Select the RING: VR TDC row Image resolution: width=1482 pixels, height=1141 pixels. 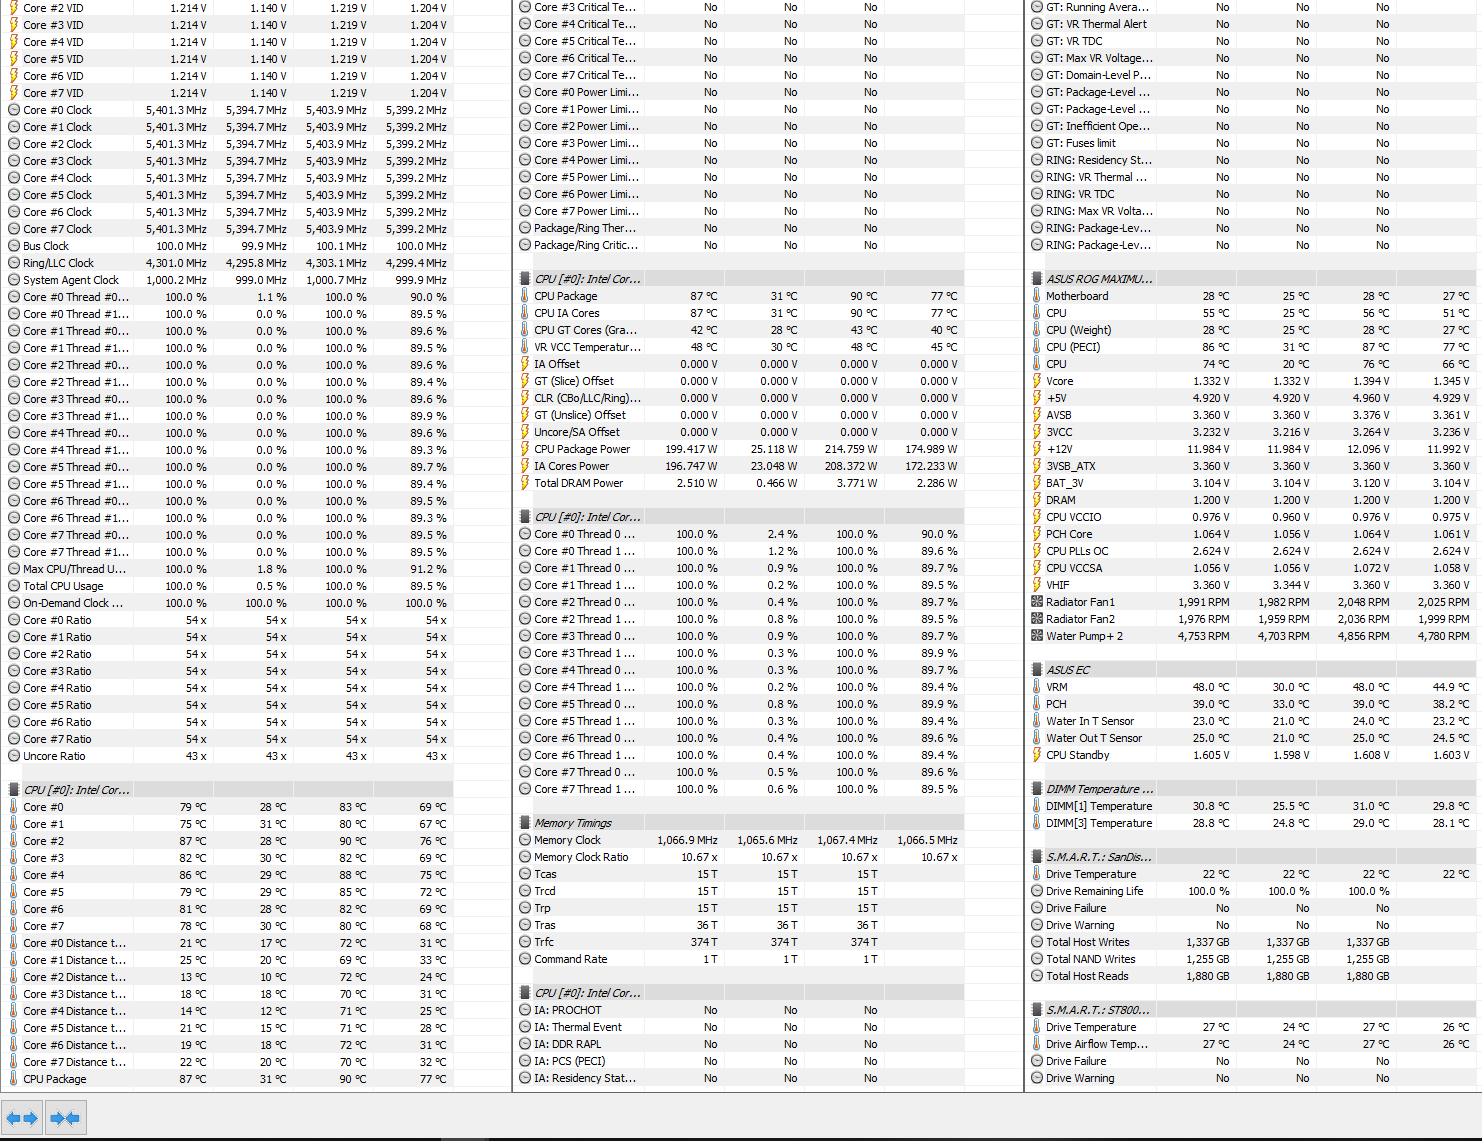pos(1252,194)
